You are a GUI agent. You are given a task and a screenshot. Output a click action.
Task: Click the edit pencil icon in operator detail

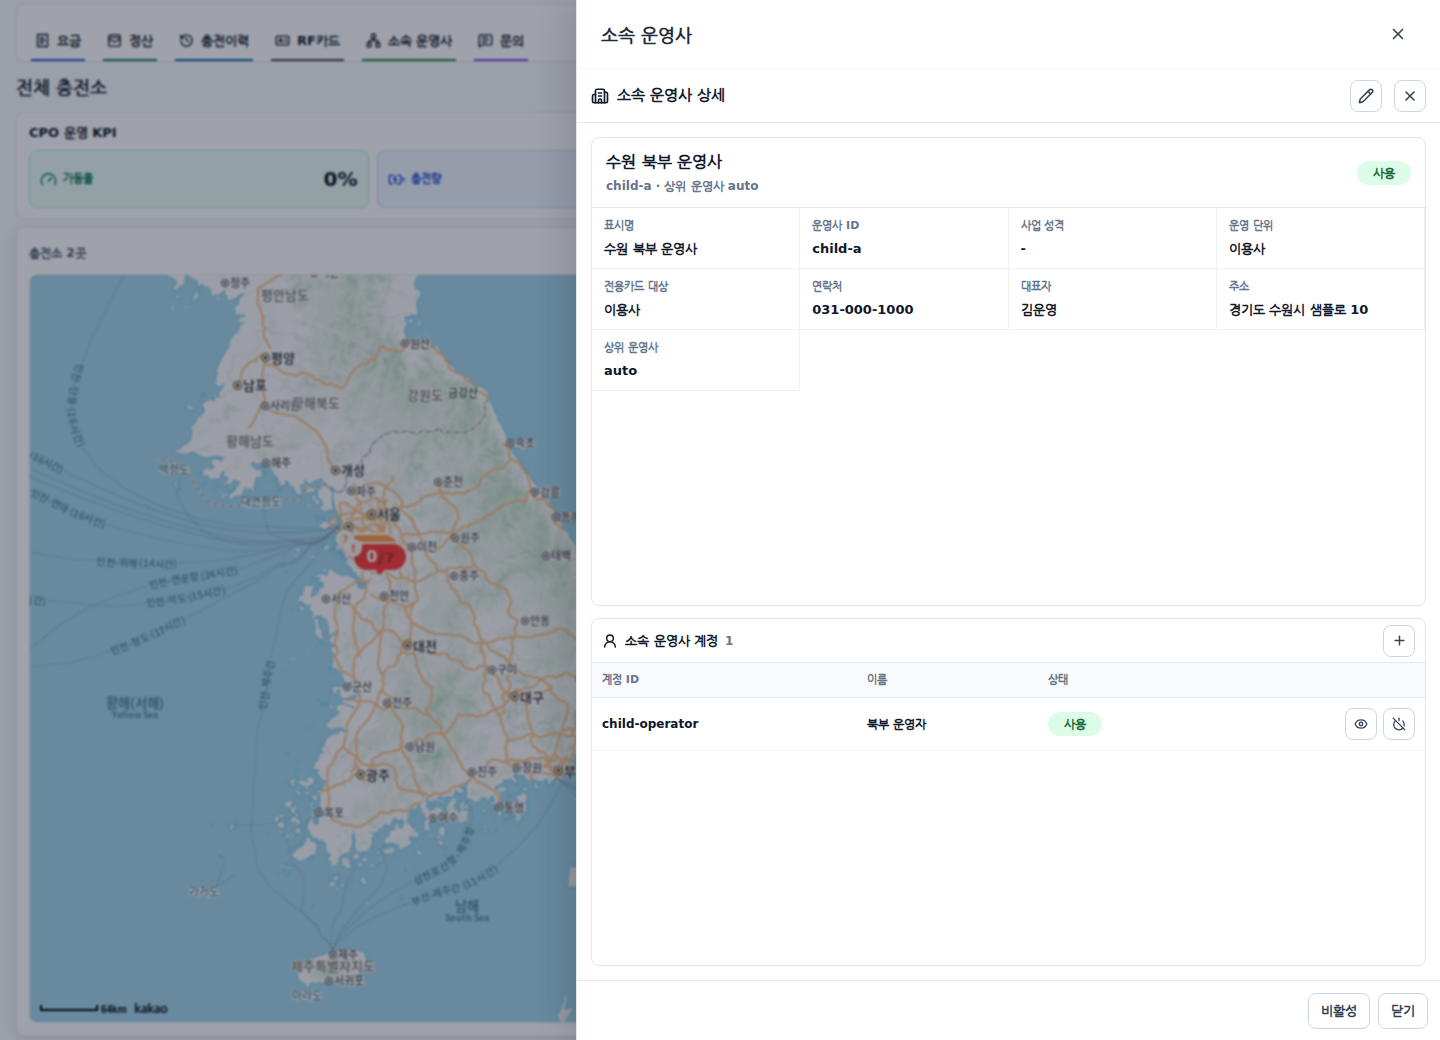(x=1365, y=96)
